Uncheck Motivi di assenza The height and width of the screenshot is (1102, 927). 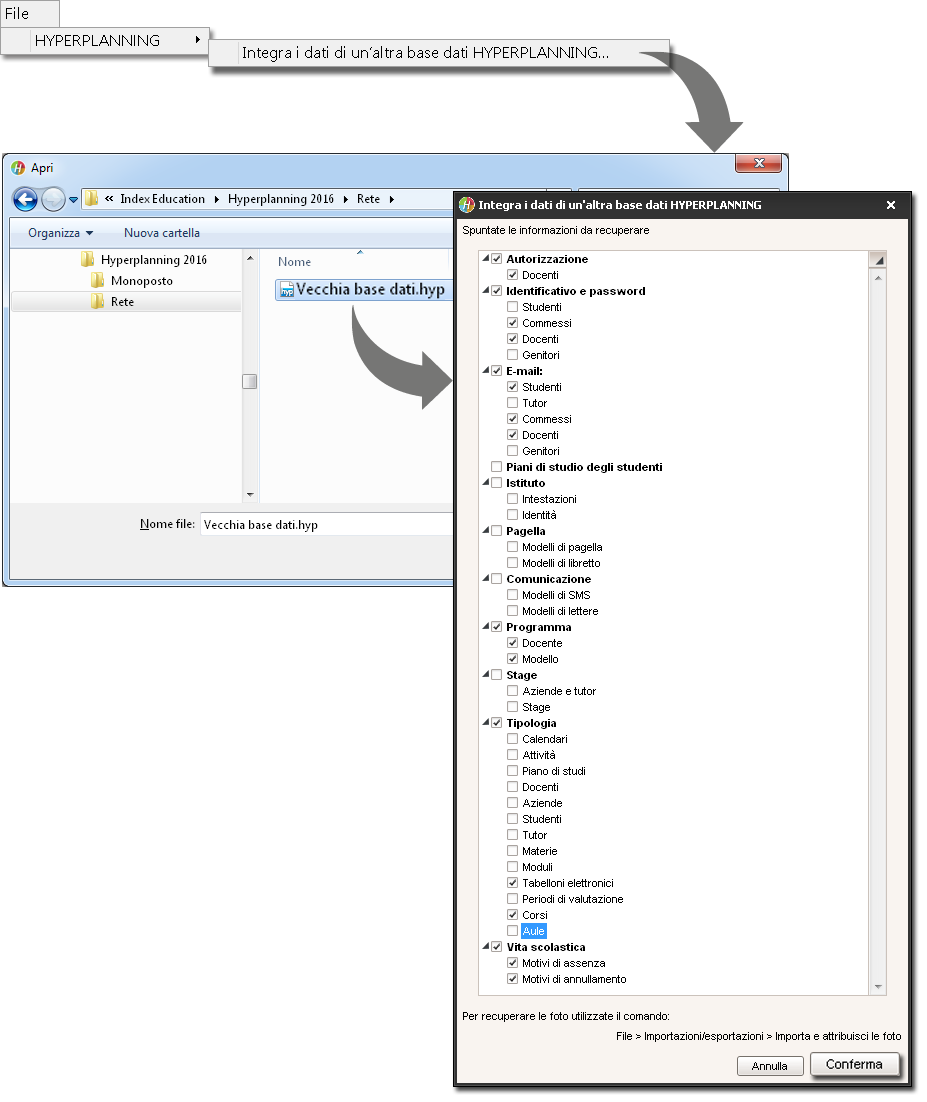pos(512,963)
